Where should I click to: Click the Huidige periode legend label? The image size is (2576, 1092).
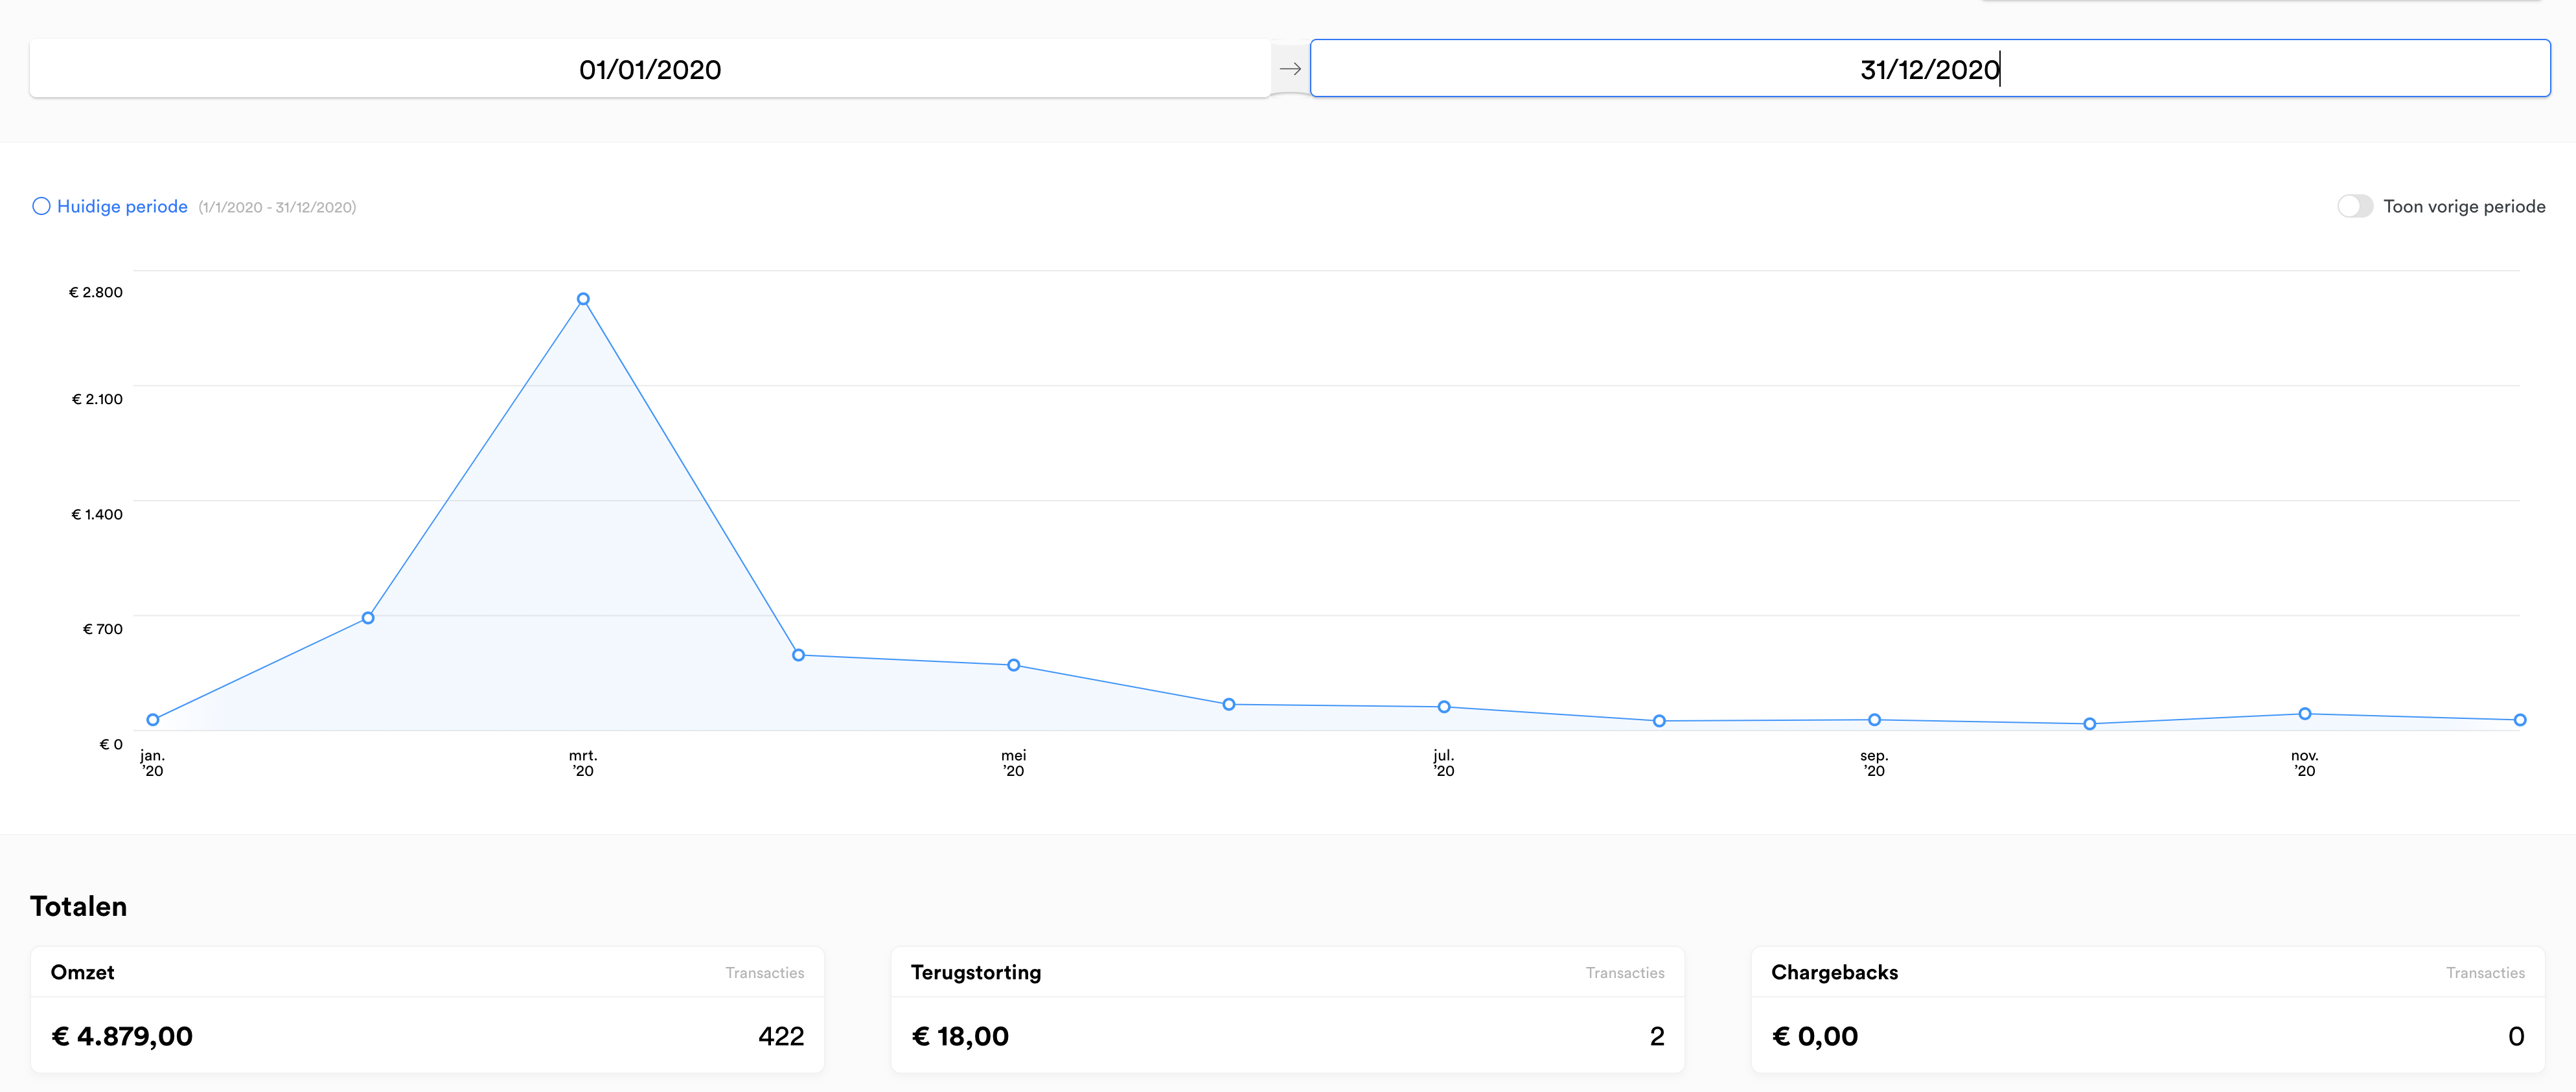pyautogui.click(x=122, y=206)
